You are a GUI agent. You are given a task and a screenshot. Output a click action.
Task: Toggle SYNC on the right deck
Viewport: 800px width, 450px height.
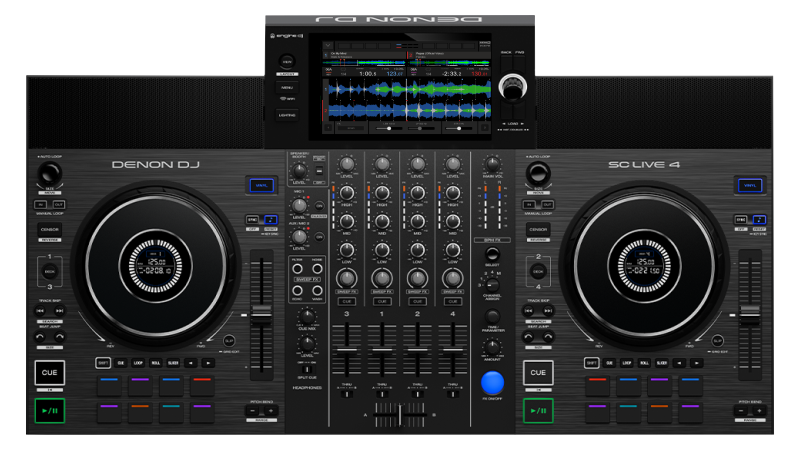tap(741, 219)
